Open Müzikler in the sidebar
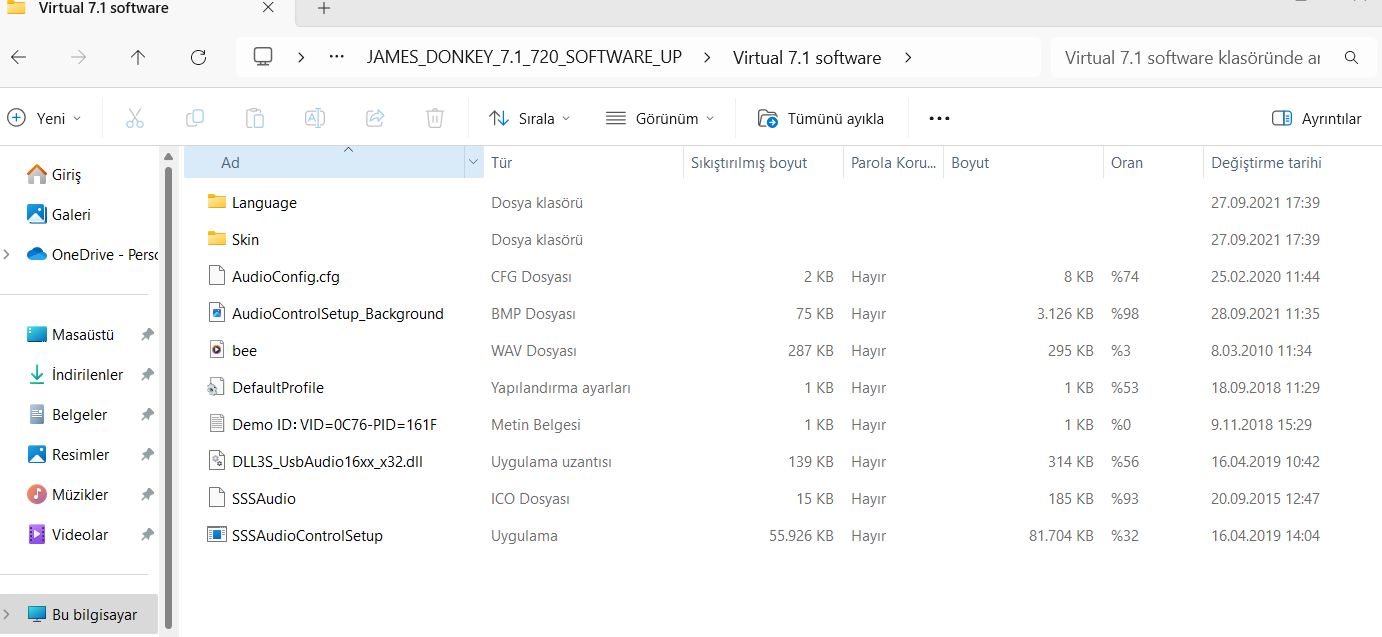 pos(80,494)
